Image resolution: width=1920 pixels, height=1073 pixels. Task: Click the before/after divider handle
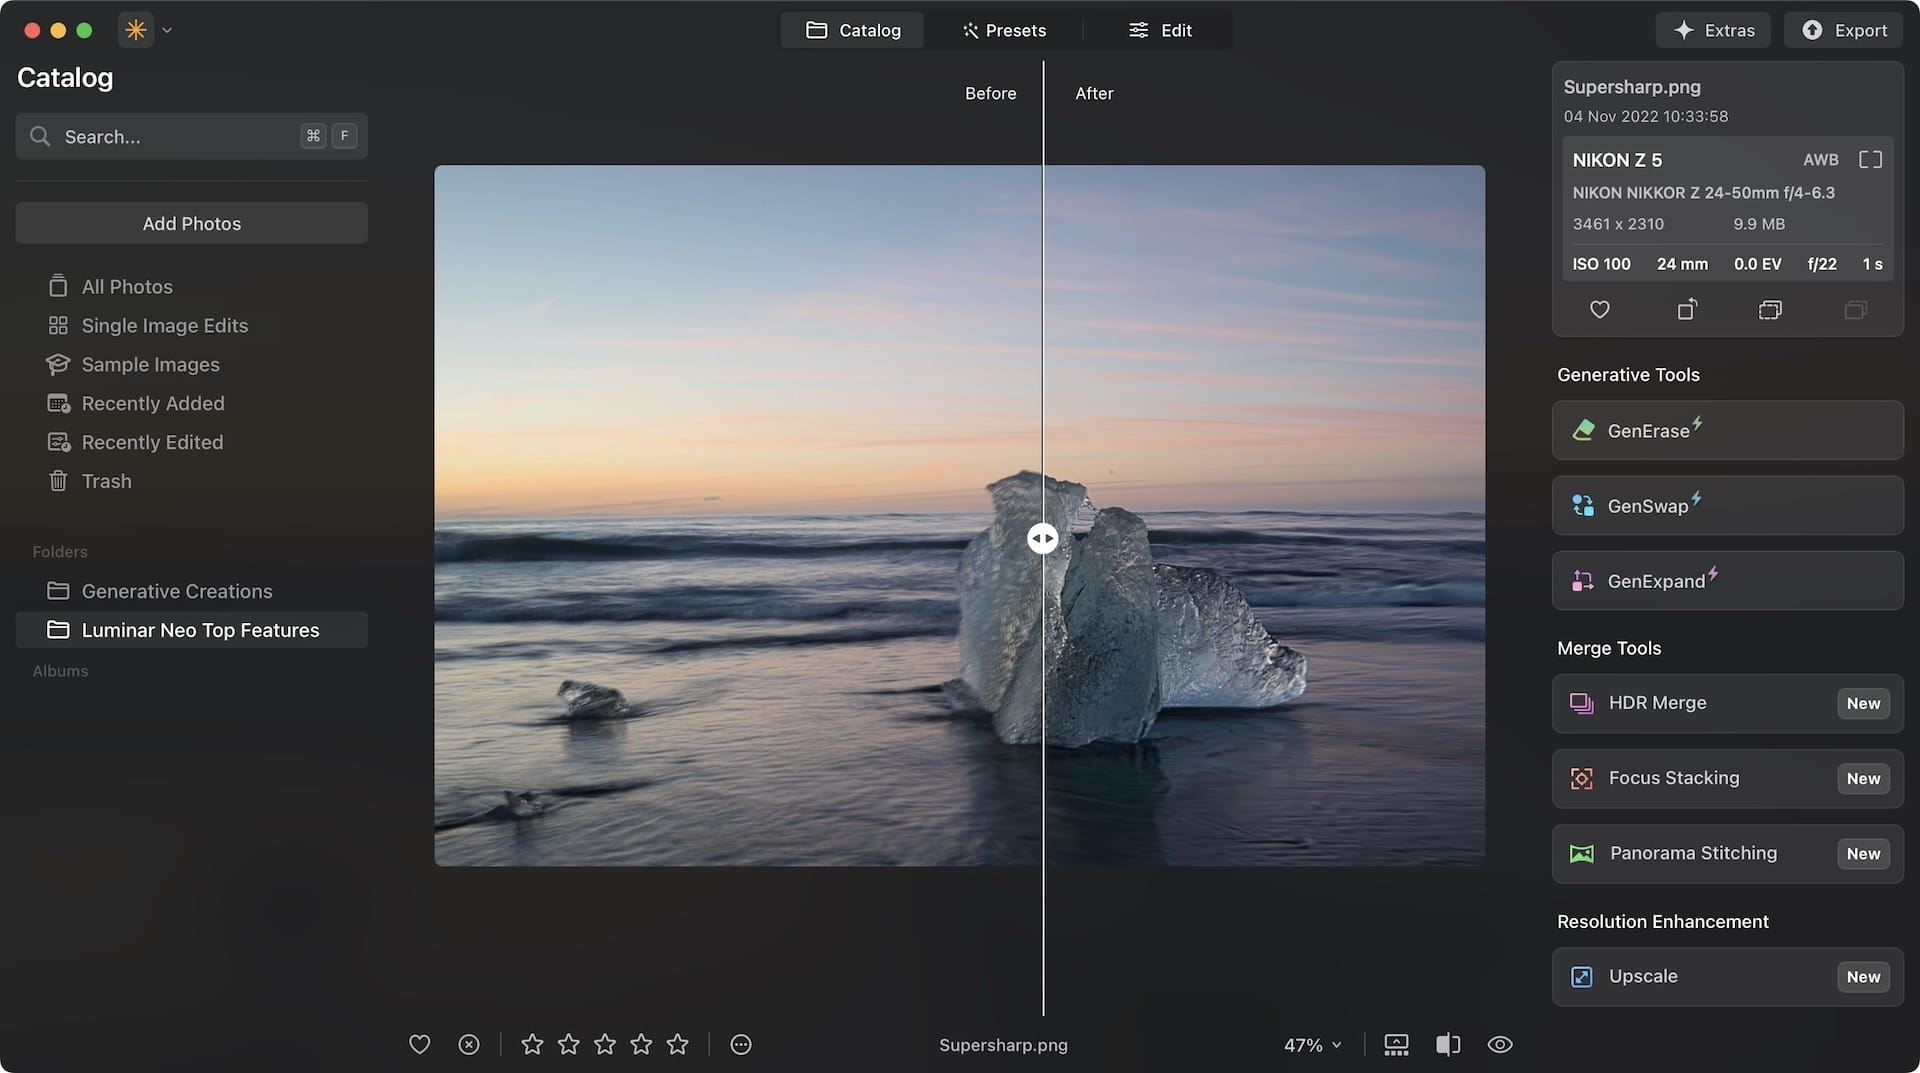[x=1043, y=539]
